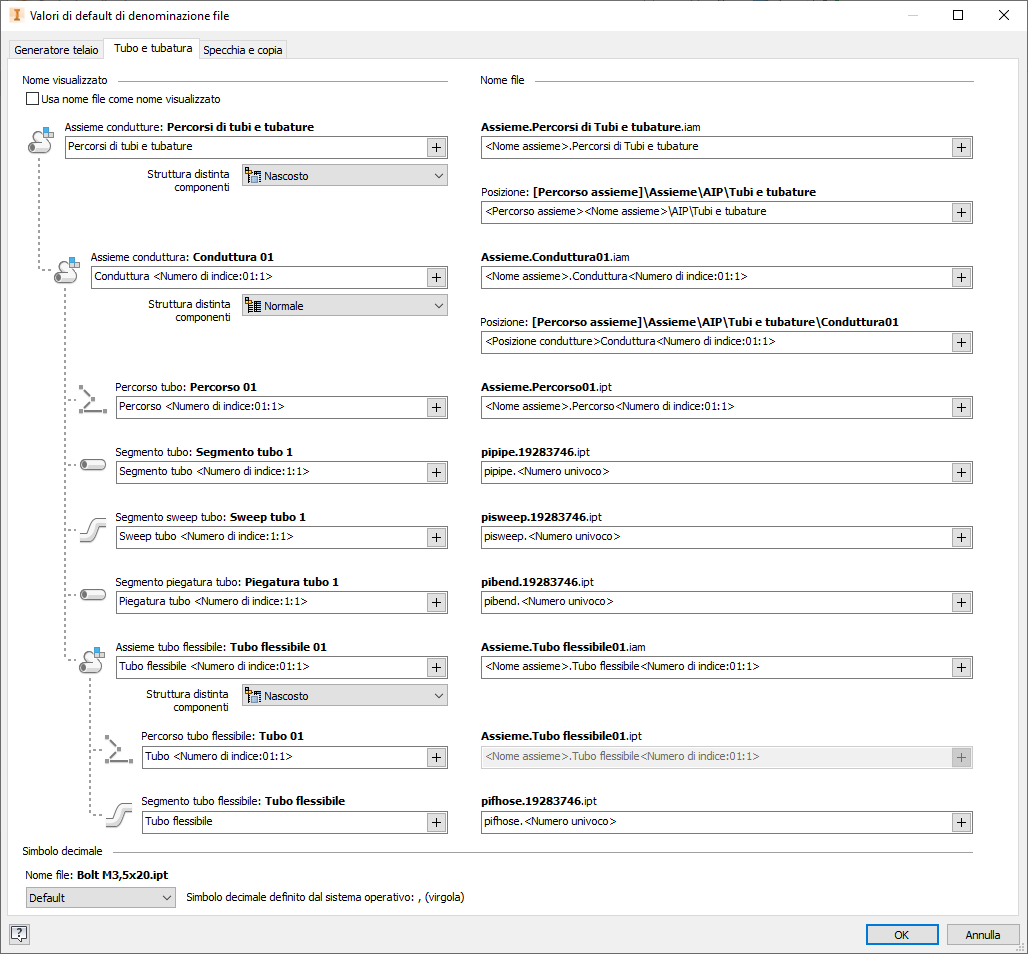Click plus button for pibend file name field

[961, 602]
